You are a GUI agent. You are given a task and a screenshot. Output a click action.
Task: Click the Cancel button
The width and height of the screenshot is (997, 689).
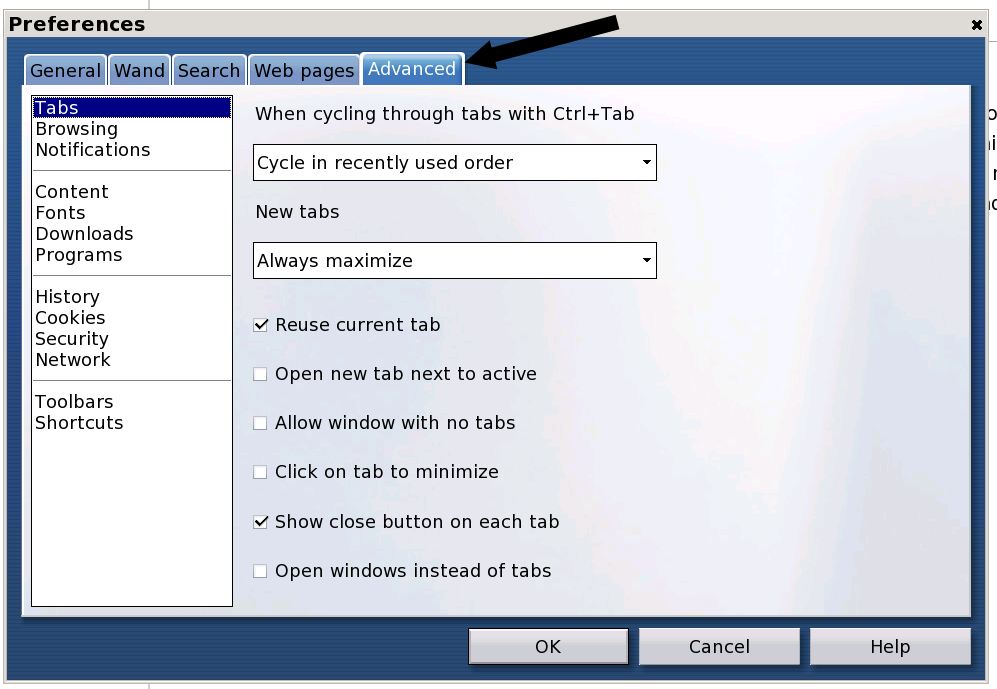719,647
